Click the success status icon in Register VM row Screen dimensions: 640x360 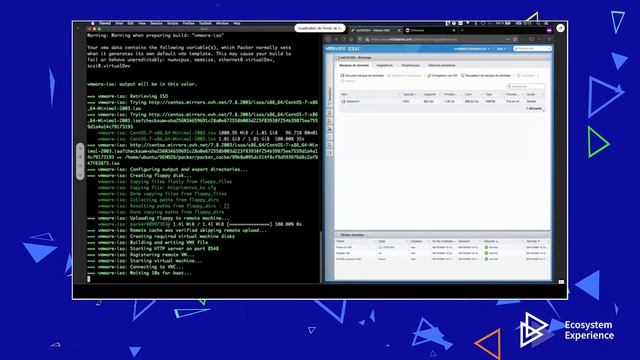[x=486, y=253]
